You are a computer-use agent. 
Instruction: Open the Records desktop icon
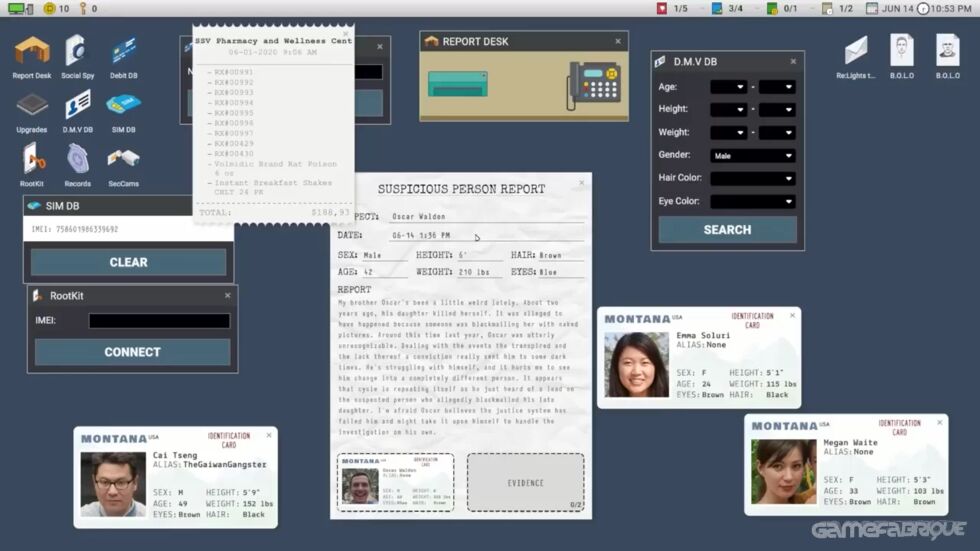pyautogui.click(x=78, y=165)
